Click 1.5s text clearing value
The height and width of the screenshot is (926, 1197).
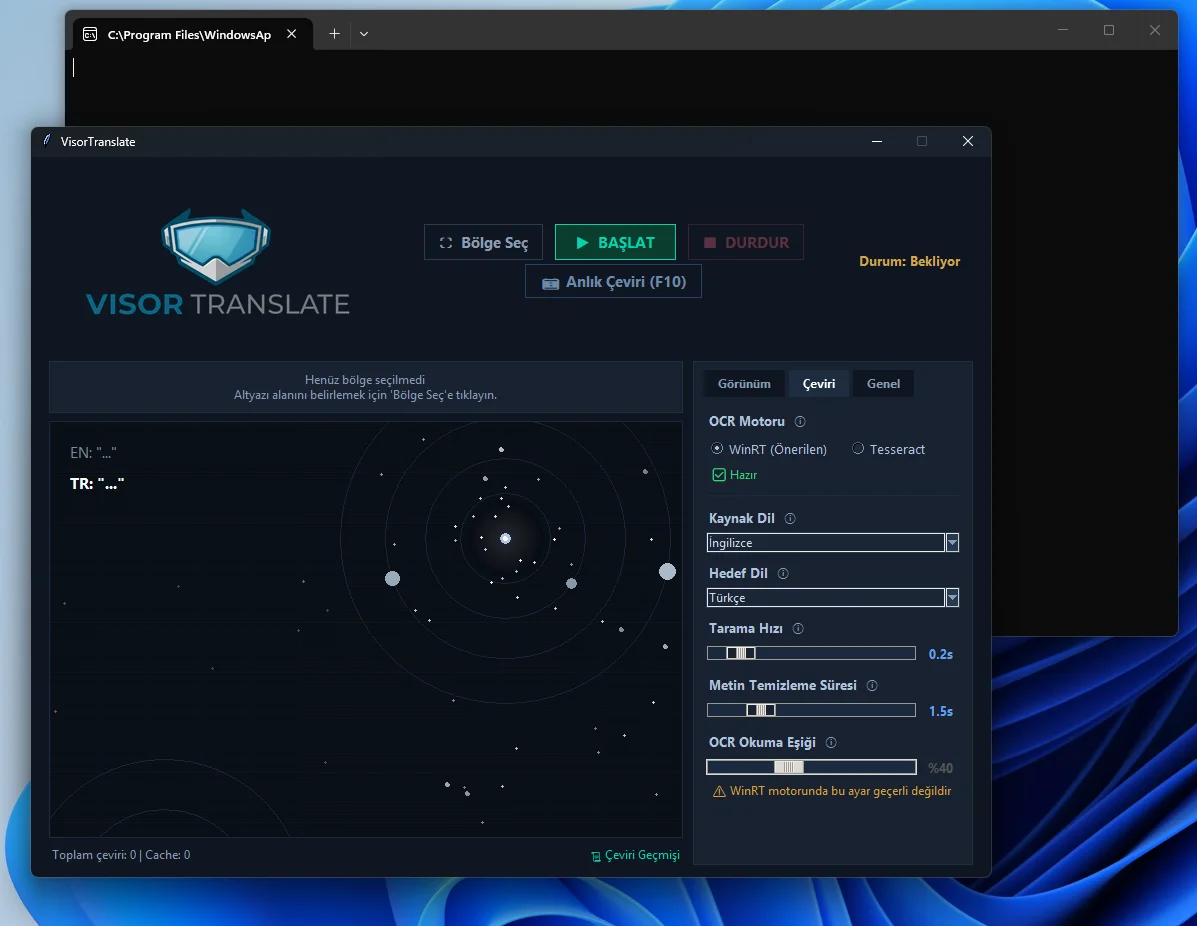940,711
